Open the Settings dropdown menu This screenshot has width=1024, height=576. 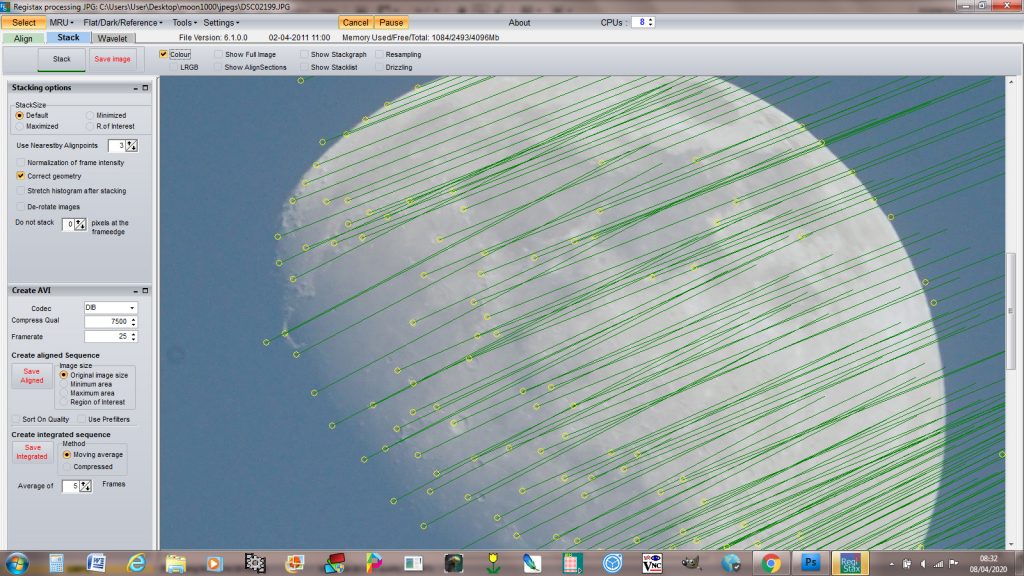click(x=221, y=22)
